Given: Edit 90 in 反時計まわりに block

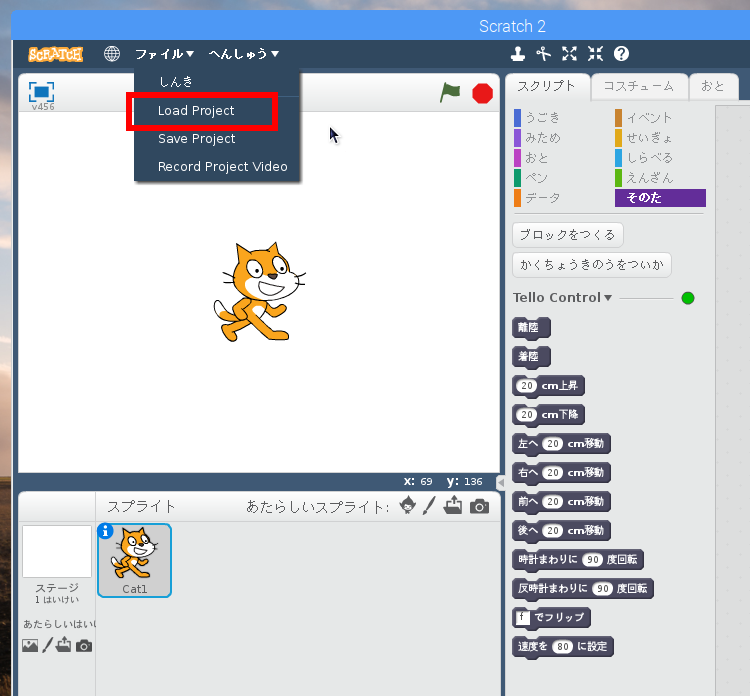Looking at the screenshot, I should 603,589.
